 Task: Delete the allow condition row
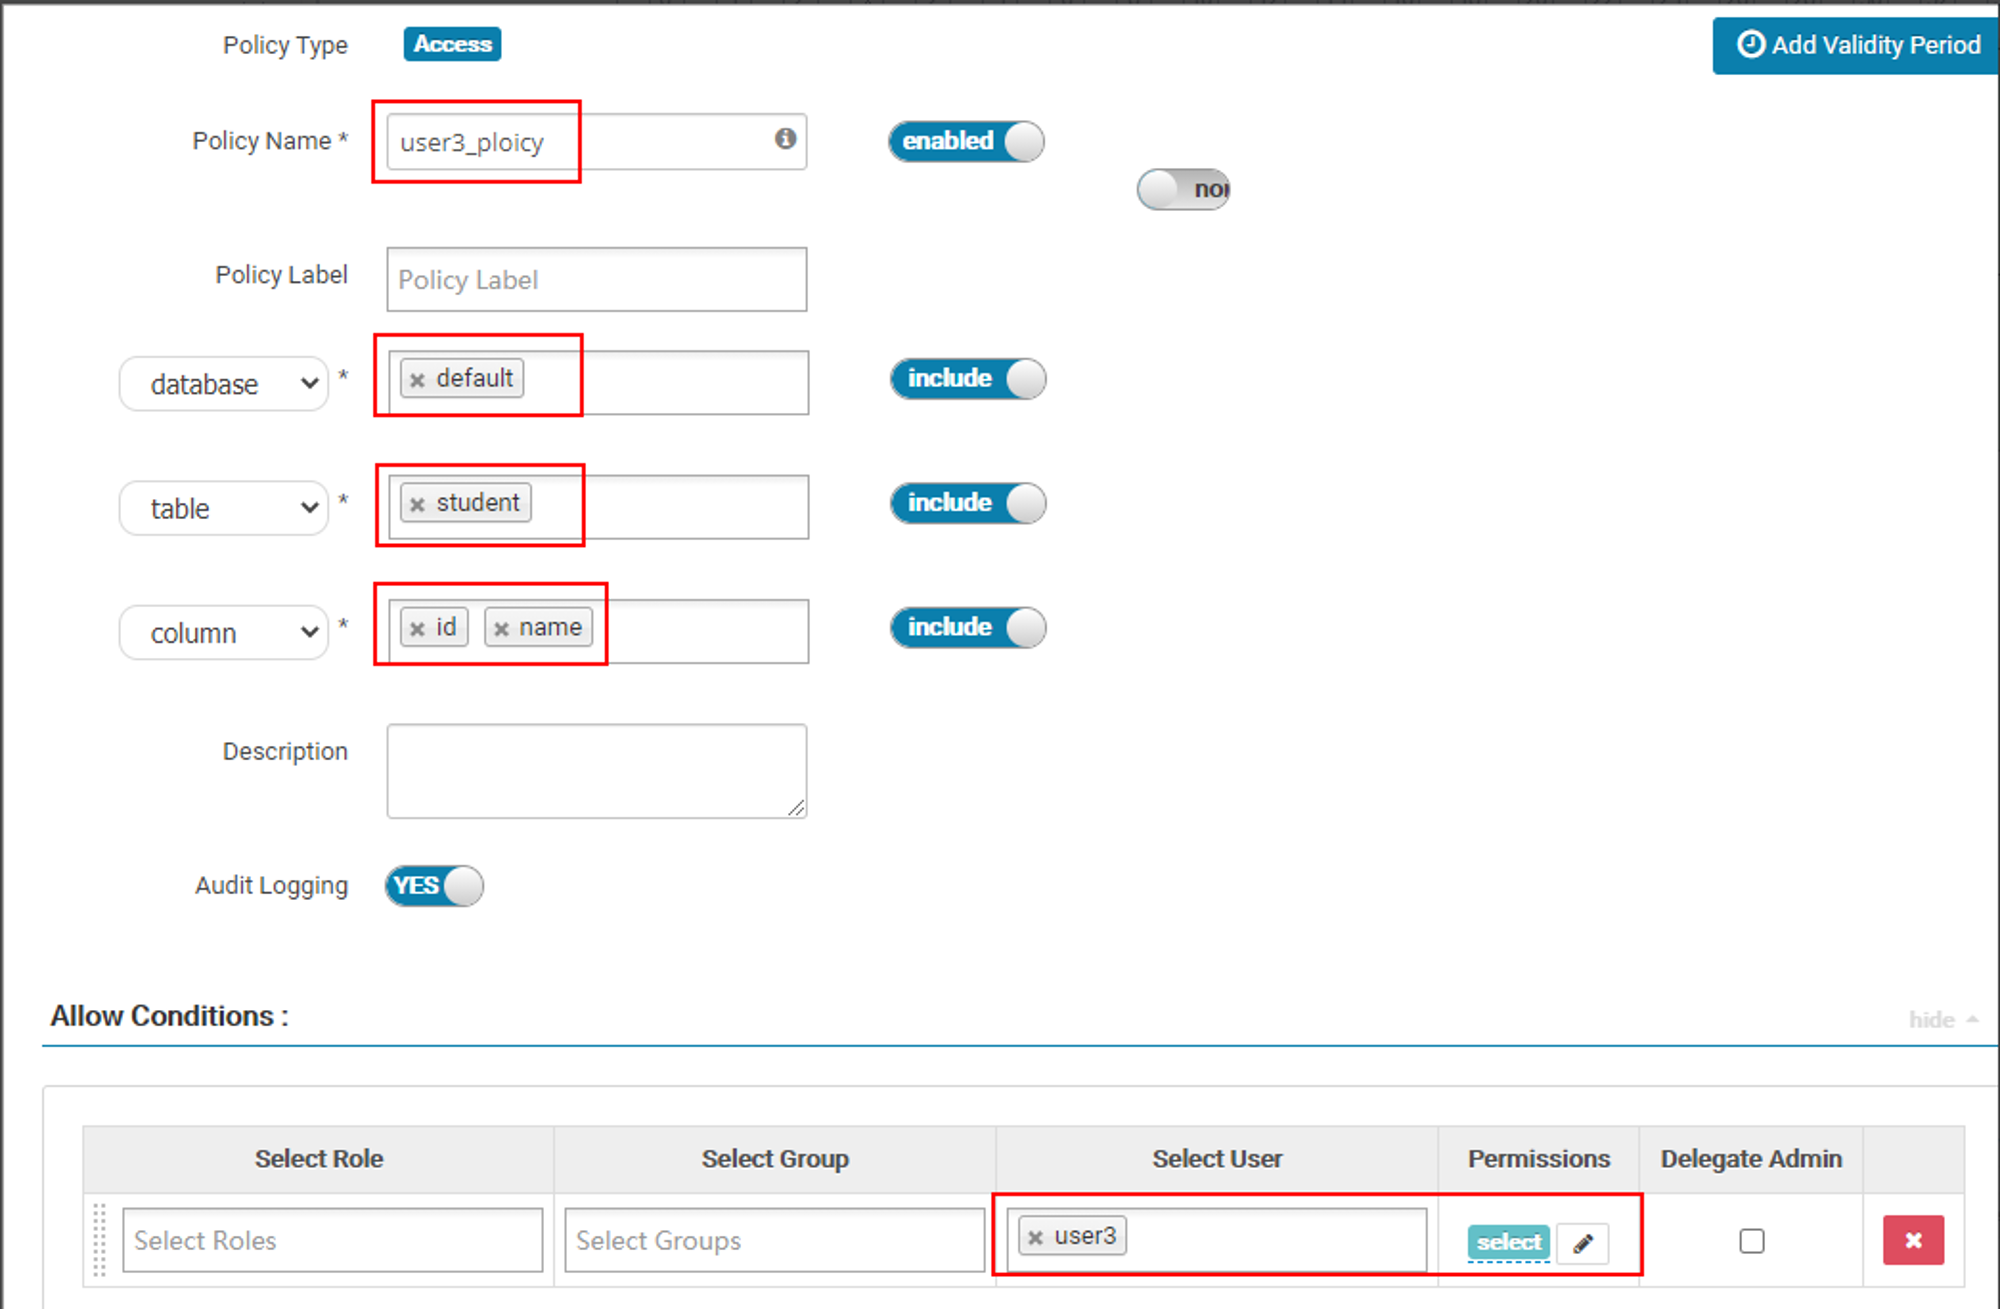click(1913, 1240)
